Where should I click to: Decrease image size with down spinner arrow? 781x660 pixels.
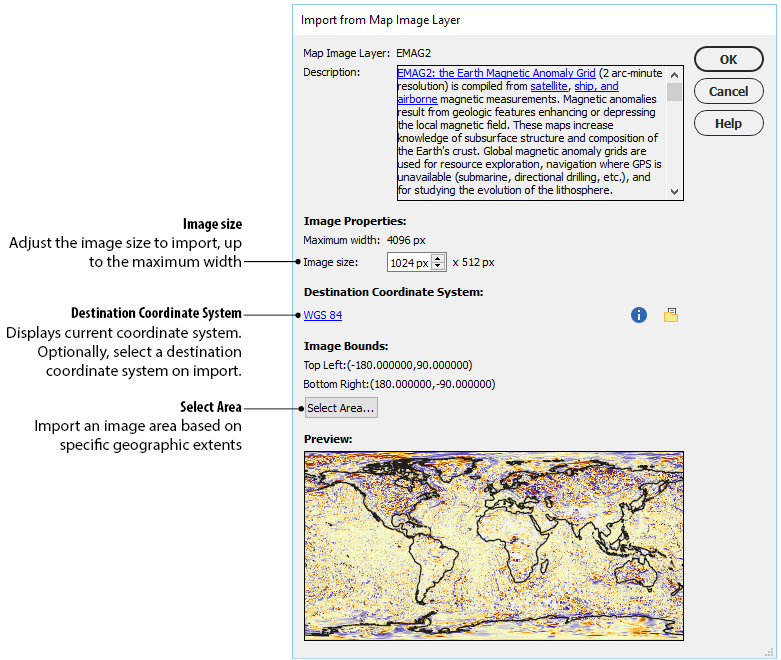click(438, 266)
